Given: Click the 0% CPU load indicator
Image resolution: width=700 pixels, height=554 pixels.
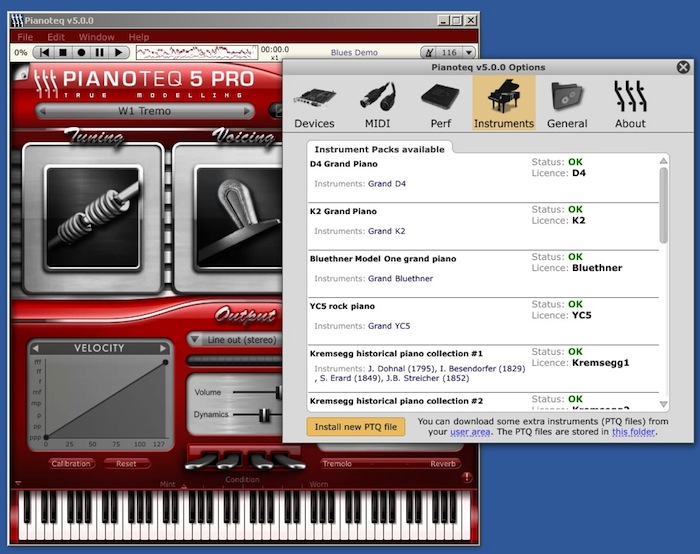Looking at the screenshot, I should (x=21, y=53).
